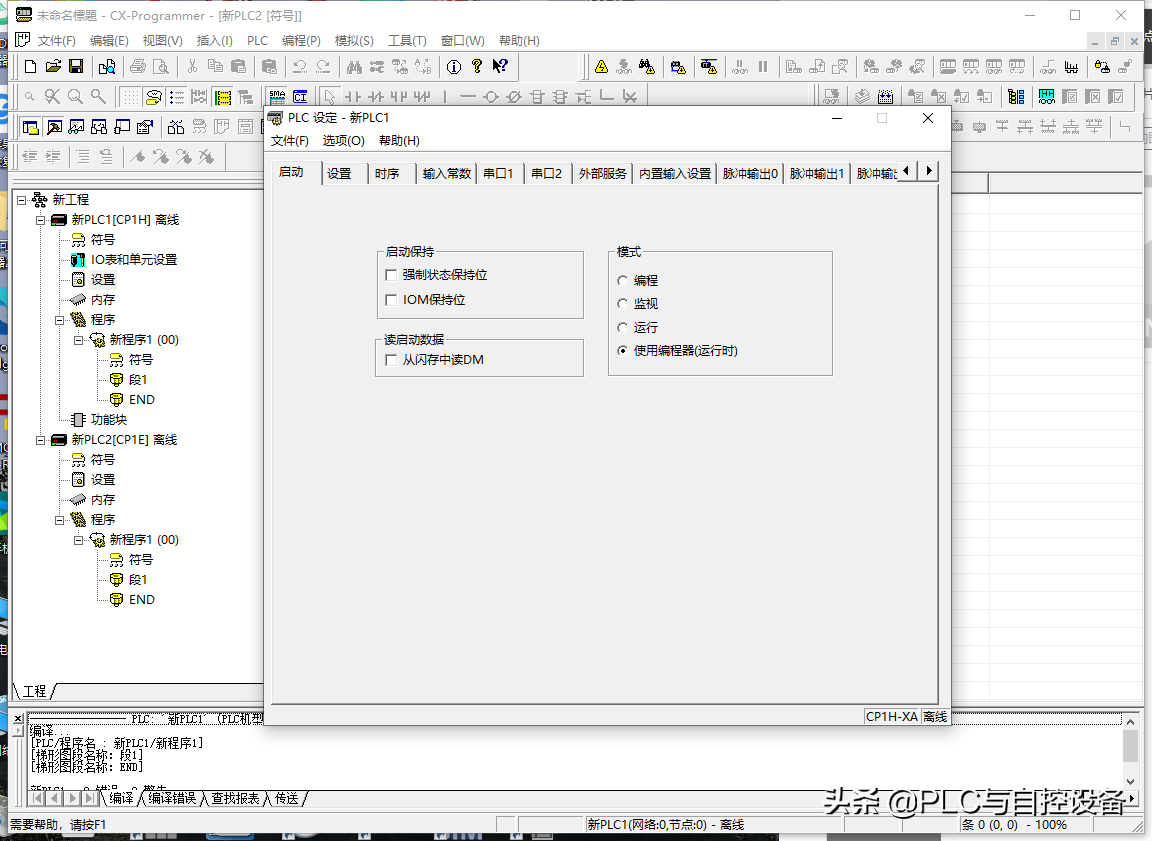Image resolution: width=1152 pixels, height=841 pixels.
Task: Select the arrow selection mode tool
Action: tap(329, 96)
